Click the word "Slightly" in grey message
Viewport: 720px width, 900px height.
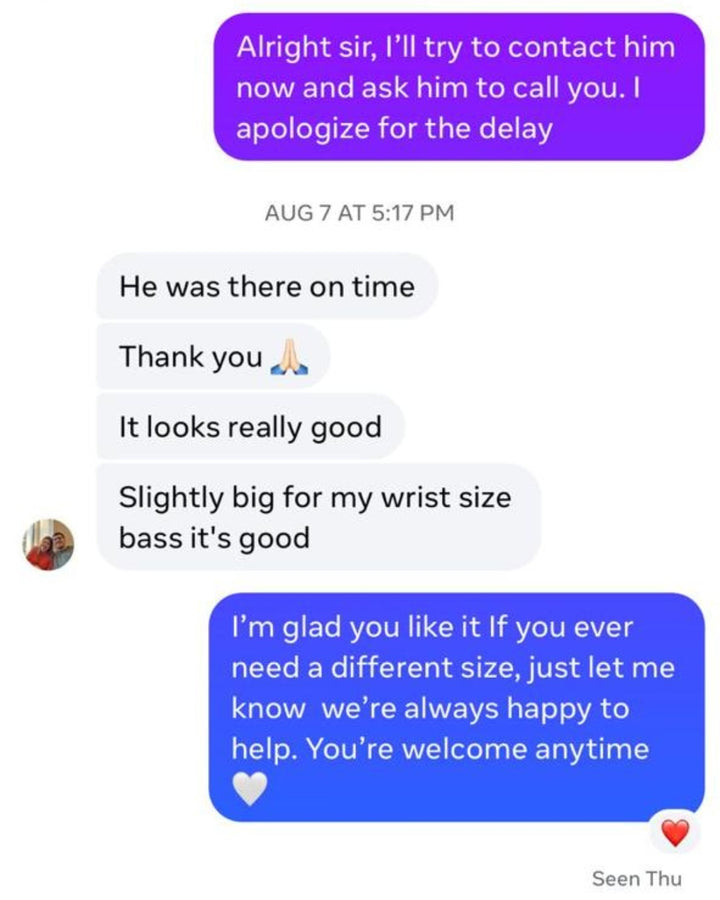coord(171,498)
